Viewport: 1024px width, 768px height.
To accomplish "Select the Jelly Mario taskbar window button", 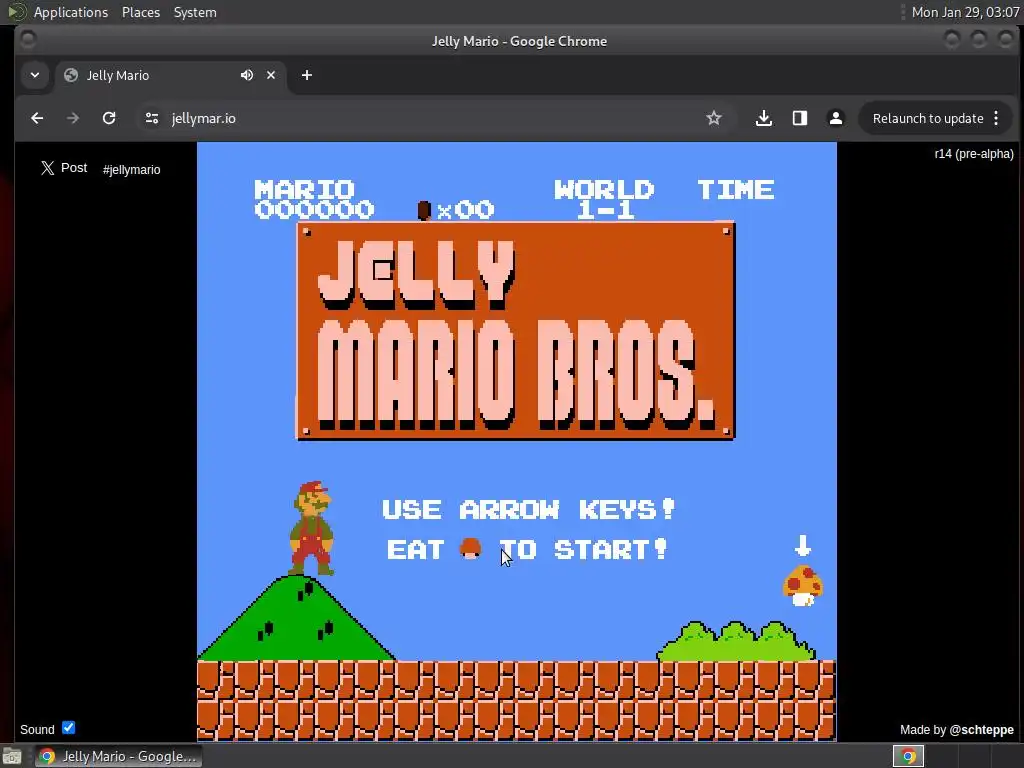I will tap(118, 756).
